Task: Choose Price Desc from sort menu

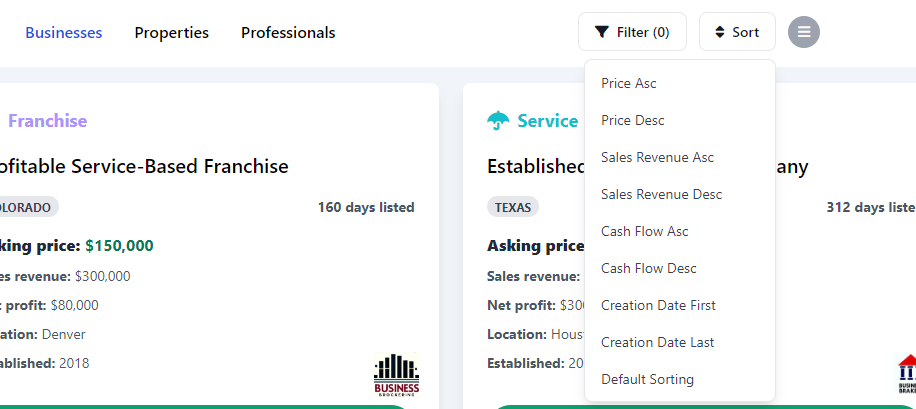Action: point(632,120)
